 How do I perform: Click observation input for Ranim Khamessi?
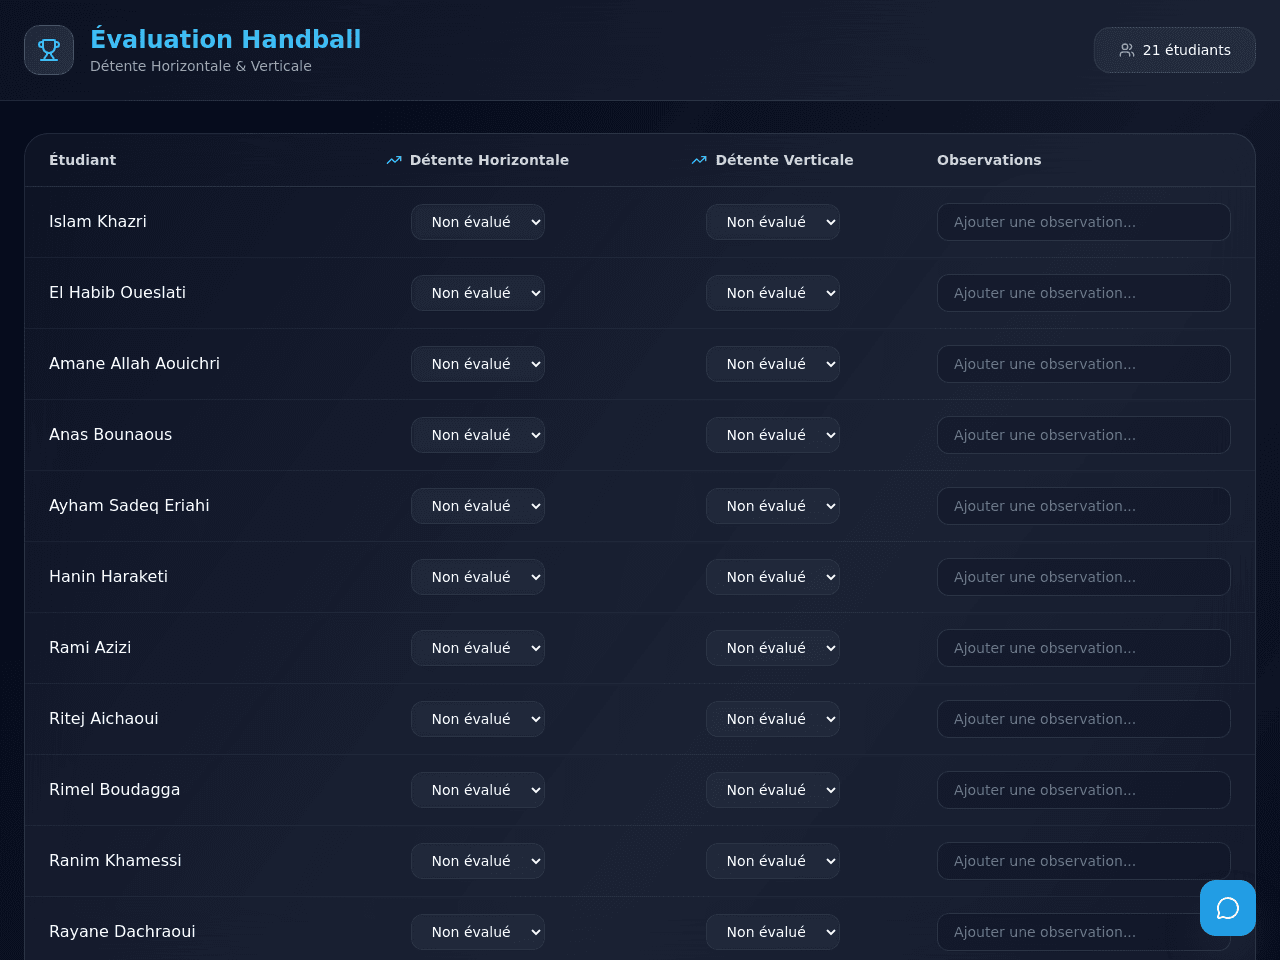point(1084,861)
